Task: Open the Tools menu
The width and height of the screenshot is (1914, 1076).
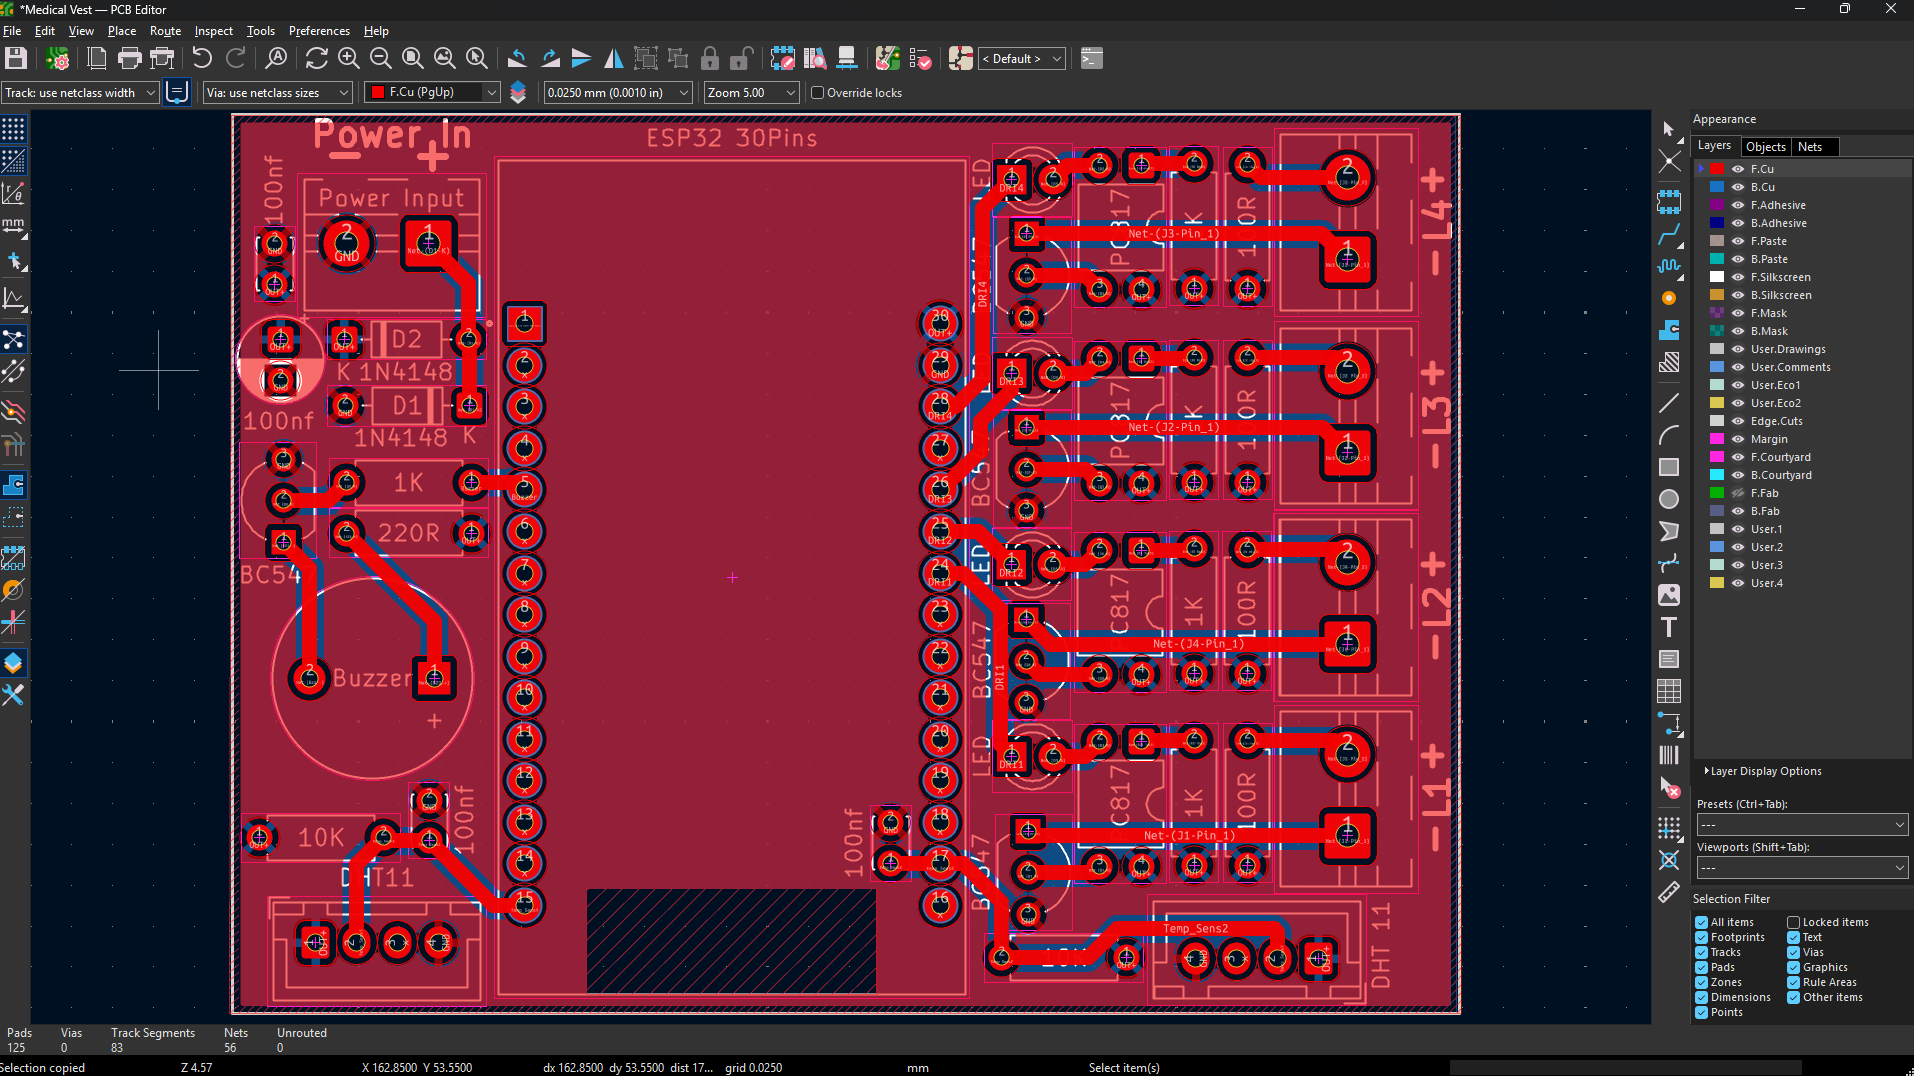Action: [x=260, y=31]
